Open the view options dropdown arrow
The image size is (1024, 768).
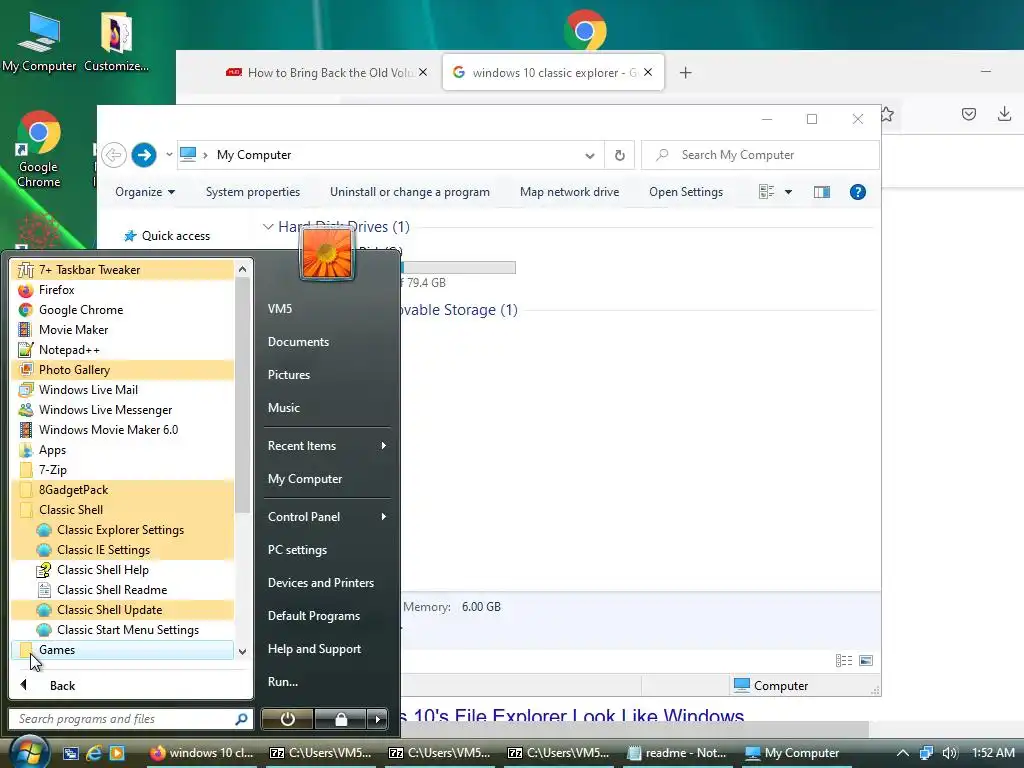click(x=788, y=192)
